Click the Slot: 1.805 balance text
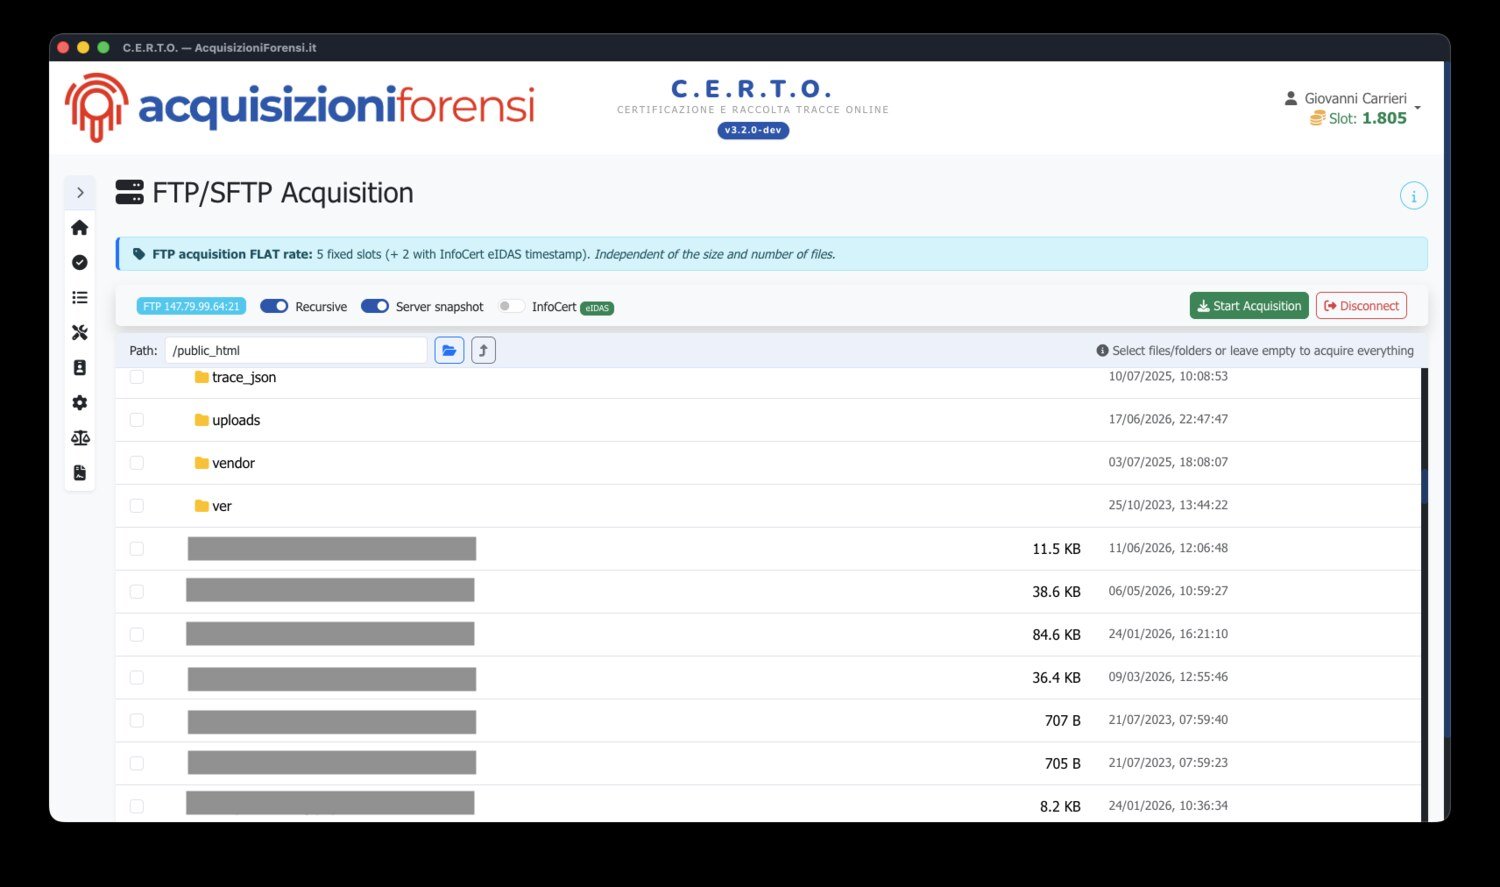The image size is (1500, 887). click(x=1367, y=118)
